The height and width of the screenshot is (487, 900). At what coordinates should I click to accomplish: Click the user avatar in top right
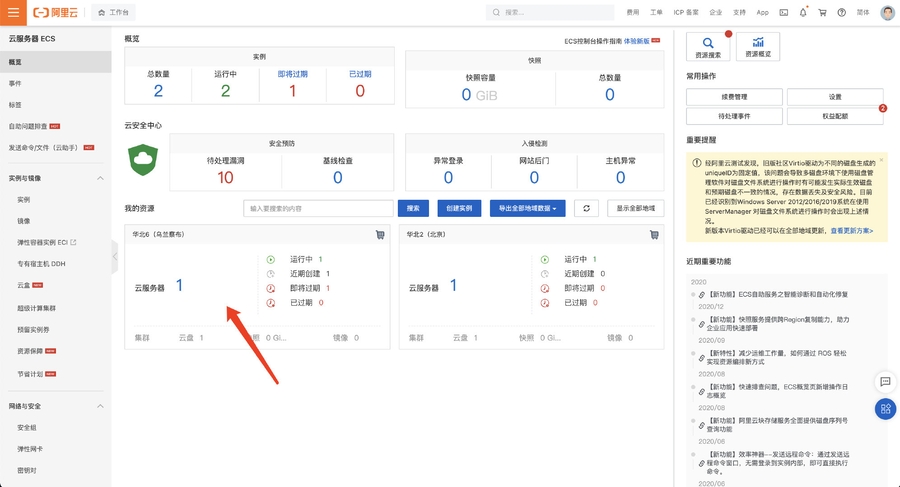click(x=887, y=13)
